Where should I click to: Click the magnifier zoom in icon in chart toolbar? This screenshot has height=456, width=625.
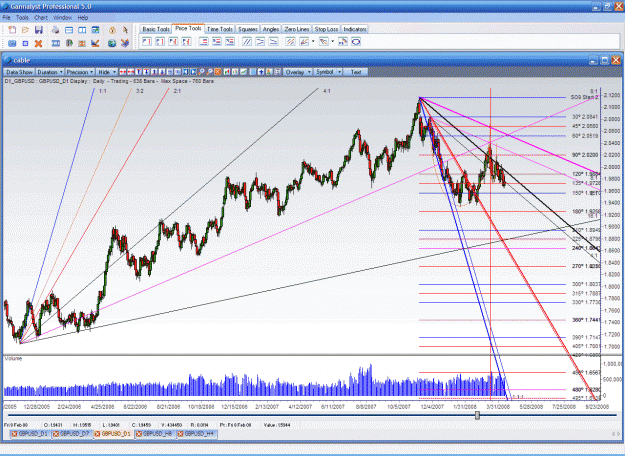click(x=202, y=72)
